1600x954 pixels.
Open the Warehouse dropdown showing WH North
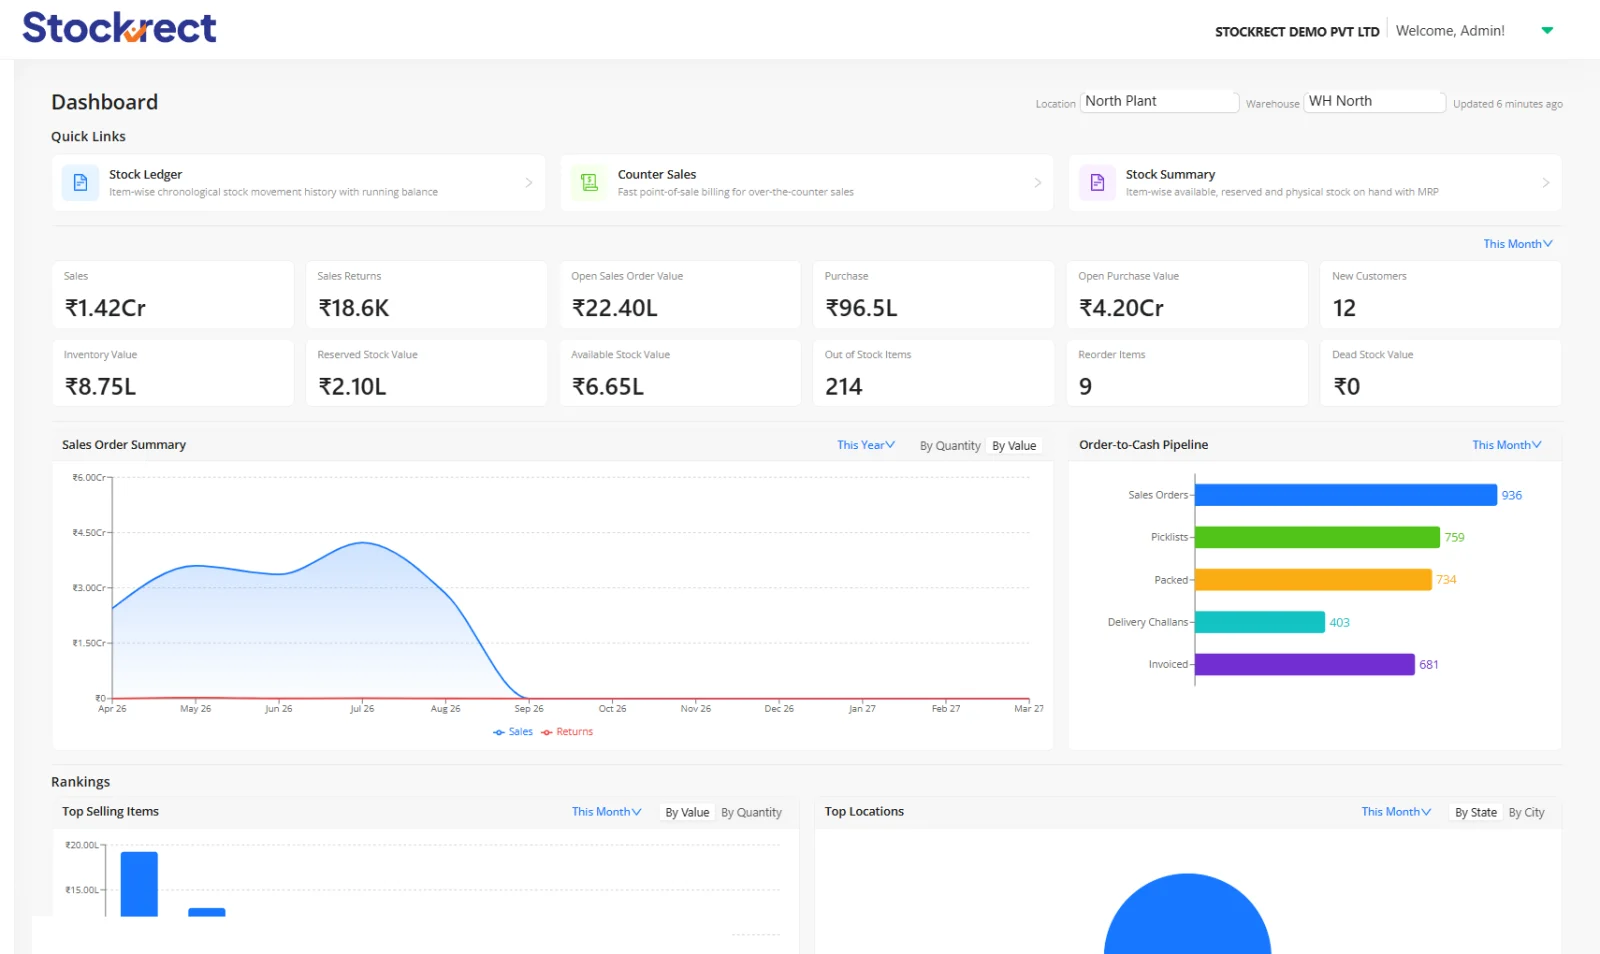point(1374,101)
